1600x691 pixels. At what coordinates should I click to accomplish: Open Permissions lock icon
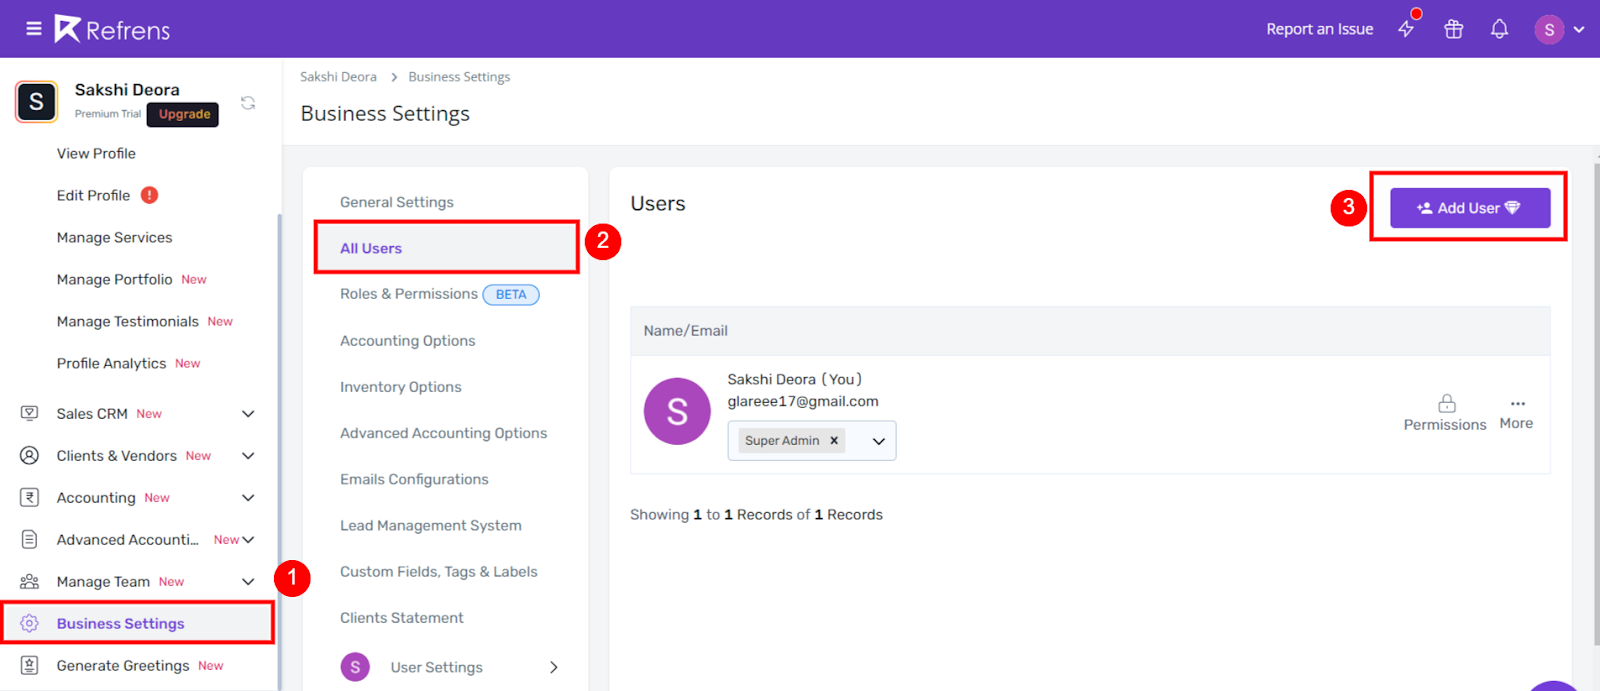click(1446, 404)
